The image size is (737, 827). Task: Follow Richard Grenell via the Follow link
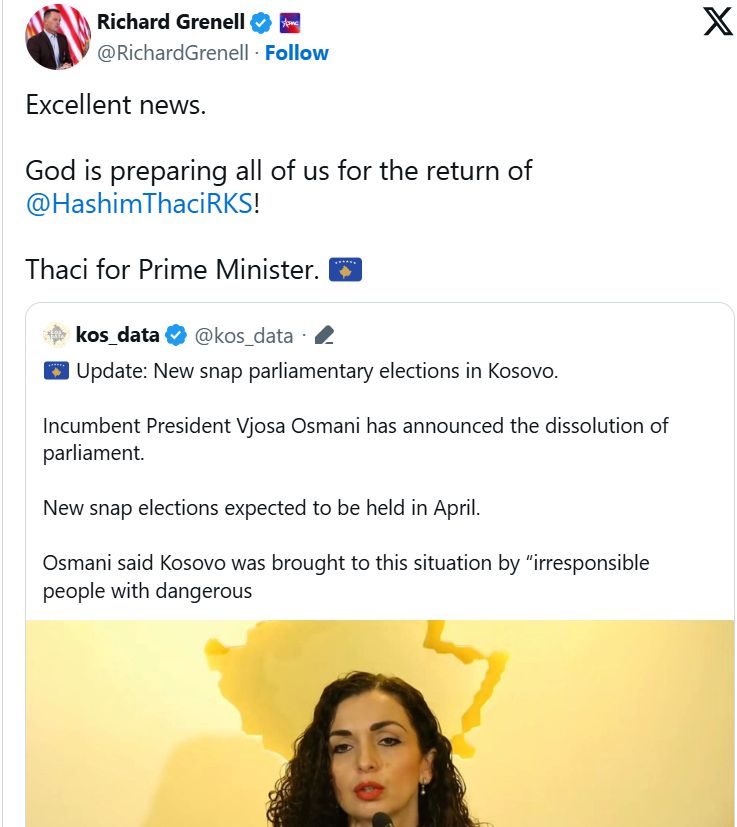point(296,53)
